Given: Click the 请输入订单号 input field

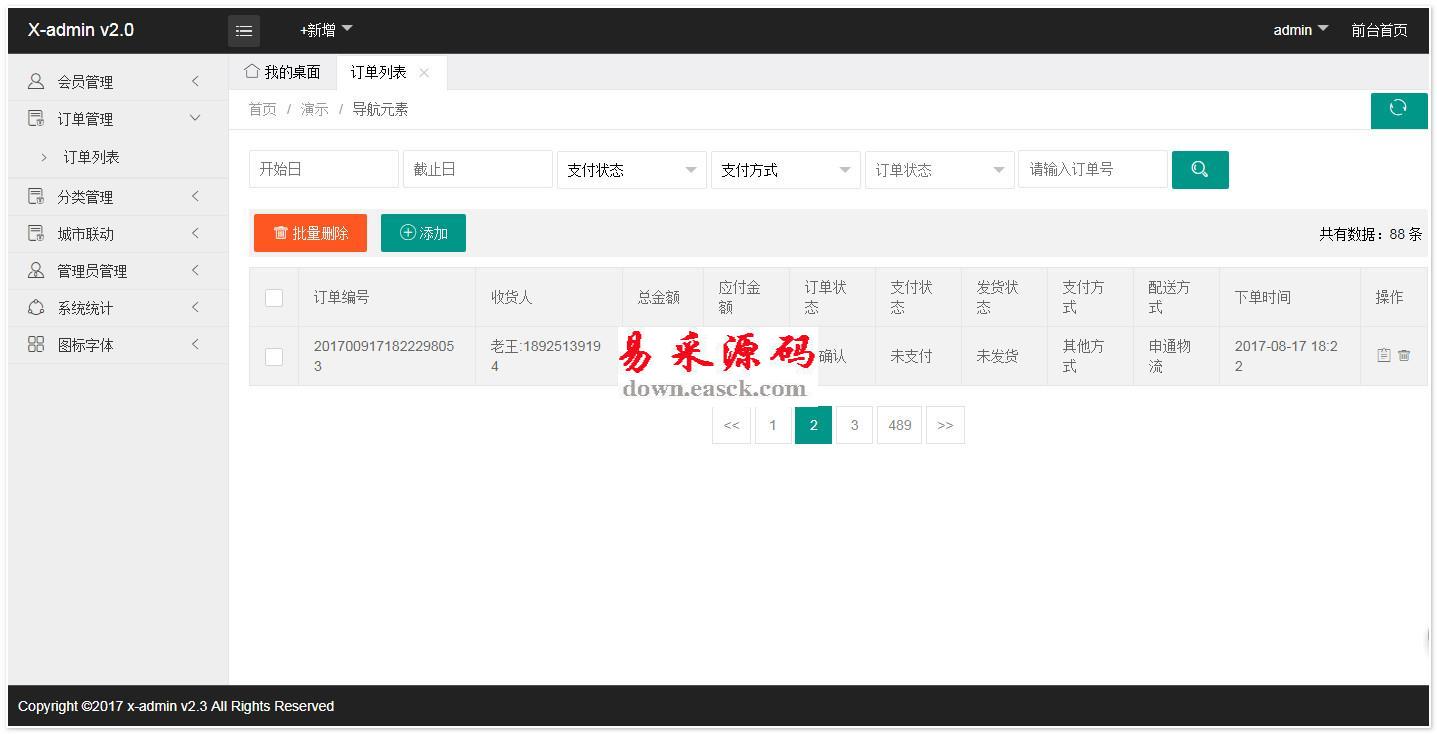Looking at the screenshot, I should click(1092, 170).
